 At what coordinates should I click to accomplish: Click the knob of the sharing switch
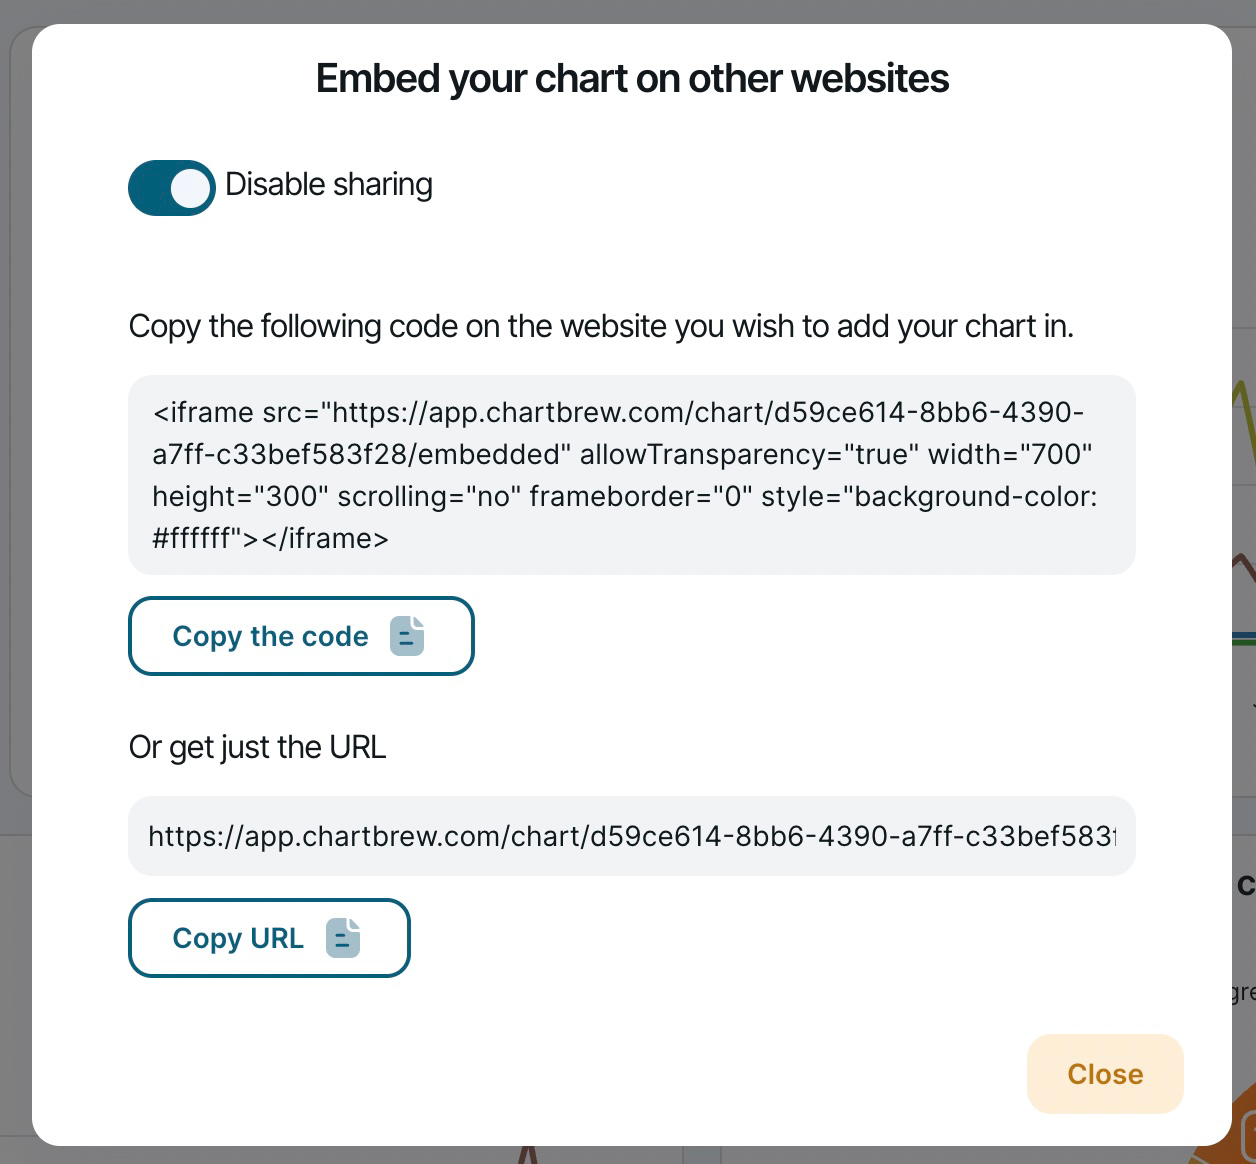pyautogui.click(x=191, y=187)
